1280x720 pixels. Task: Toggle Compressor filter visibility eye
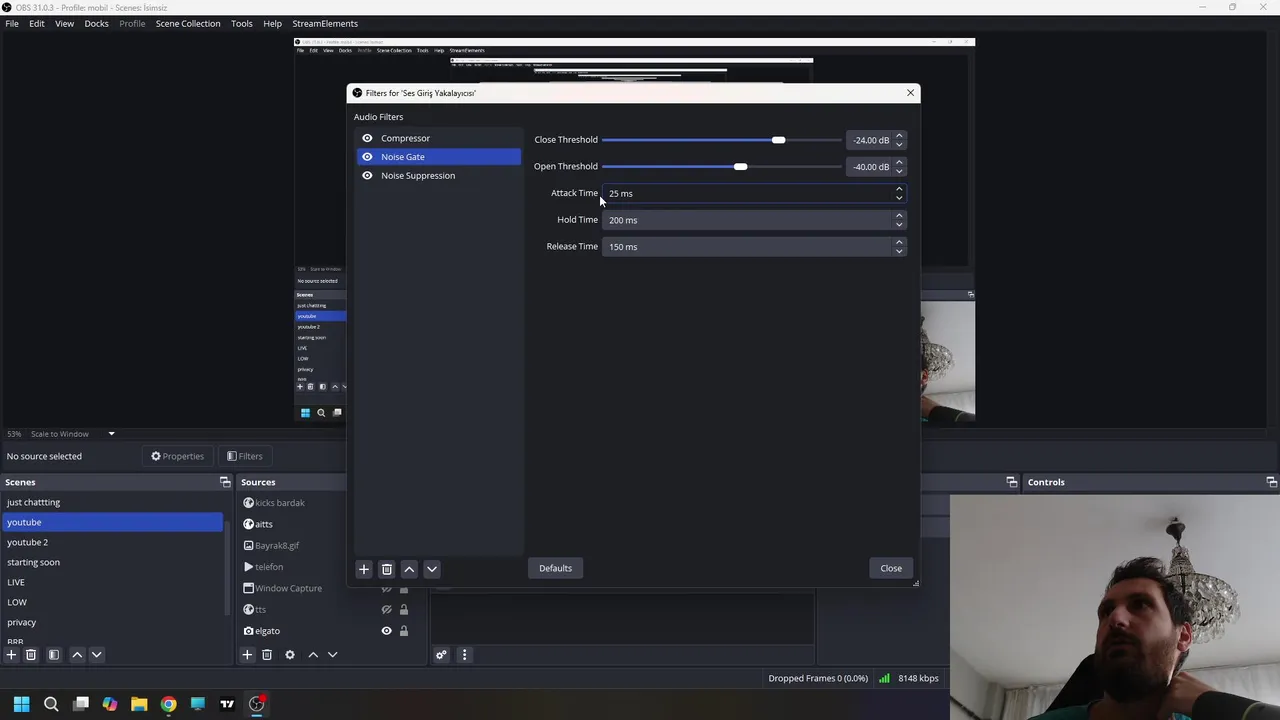point(367,138)
